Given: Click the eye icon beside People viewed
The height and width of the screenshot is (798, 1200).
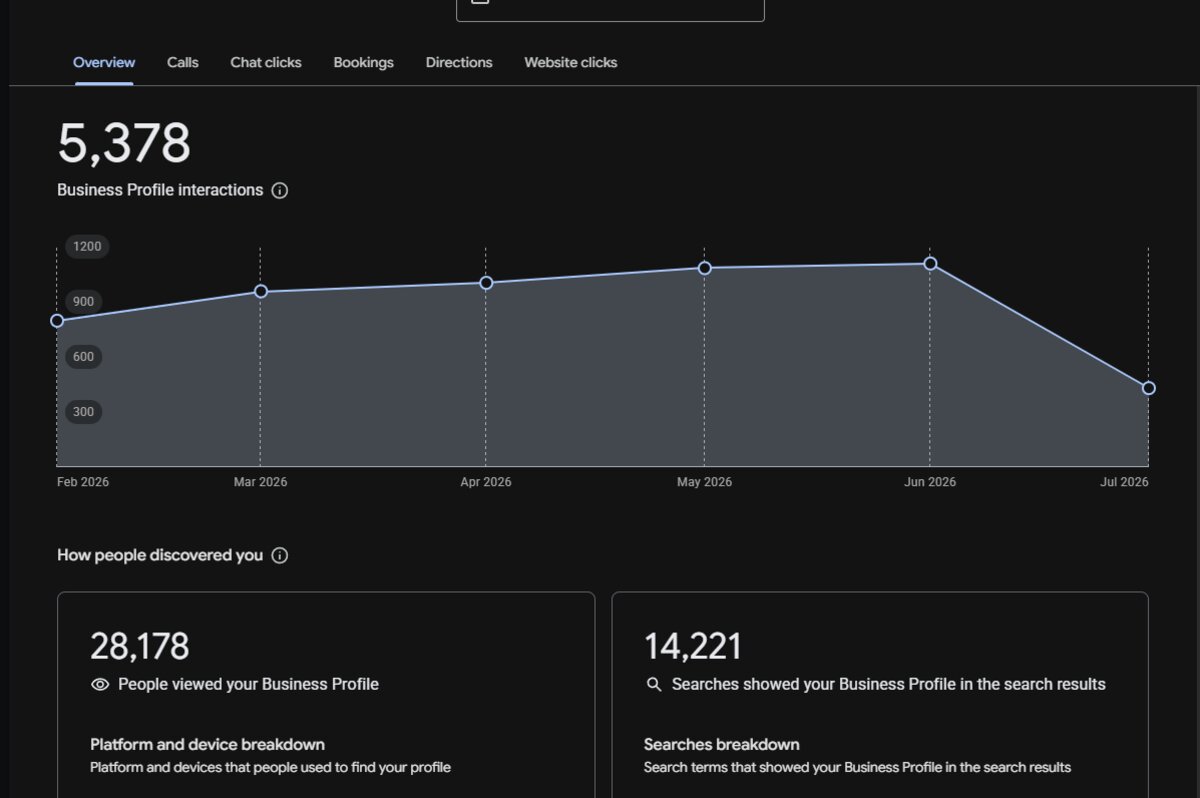Looking at the screenshot, I should [100, 685].
